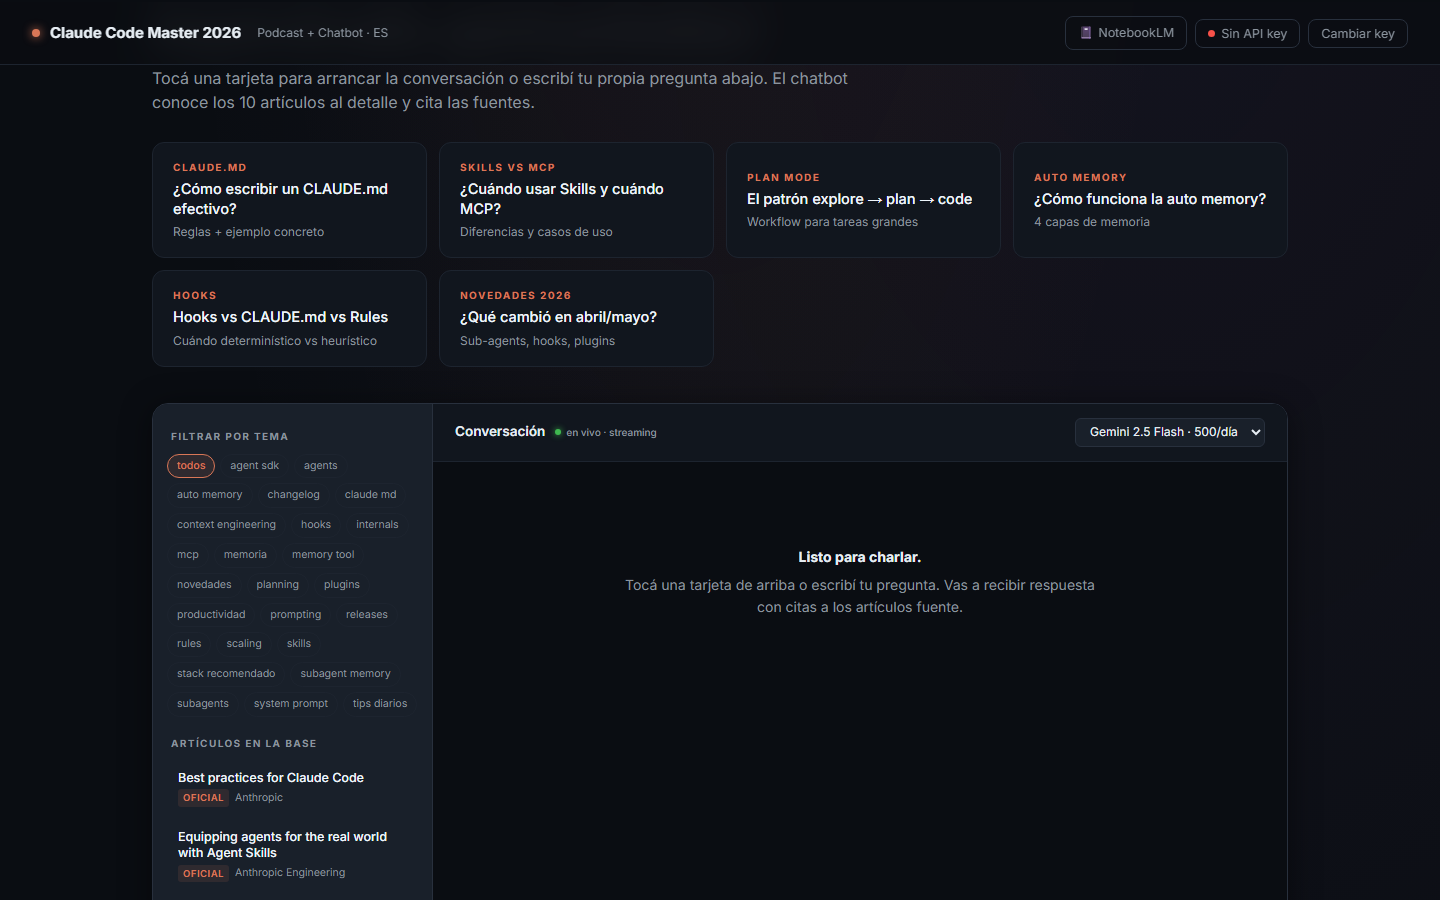Select the 'plugins' filter chip
The height and width of the screenshot is (900, 1440).
(x=342, y=585)
